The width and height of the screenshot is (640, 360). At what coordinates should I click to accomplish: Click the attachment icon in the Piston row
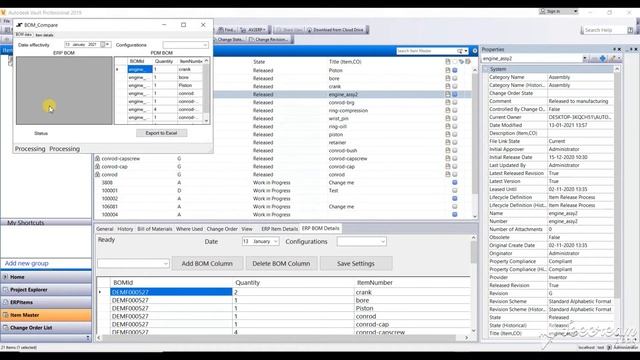[x=448, y=70]
